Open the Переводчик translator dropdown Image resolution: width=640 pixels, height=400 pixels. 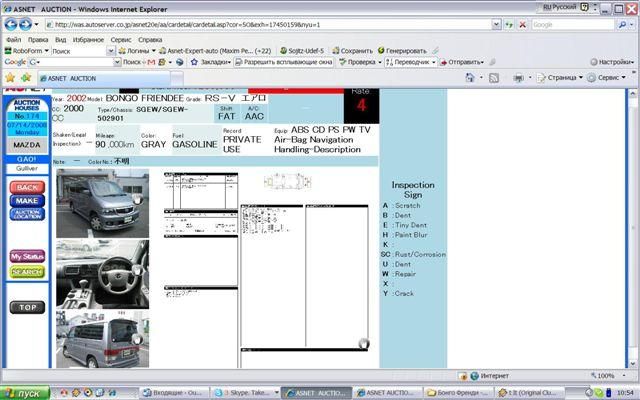click(411, 62)
